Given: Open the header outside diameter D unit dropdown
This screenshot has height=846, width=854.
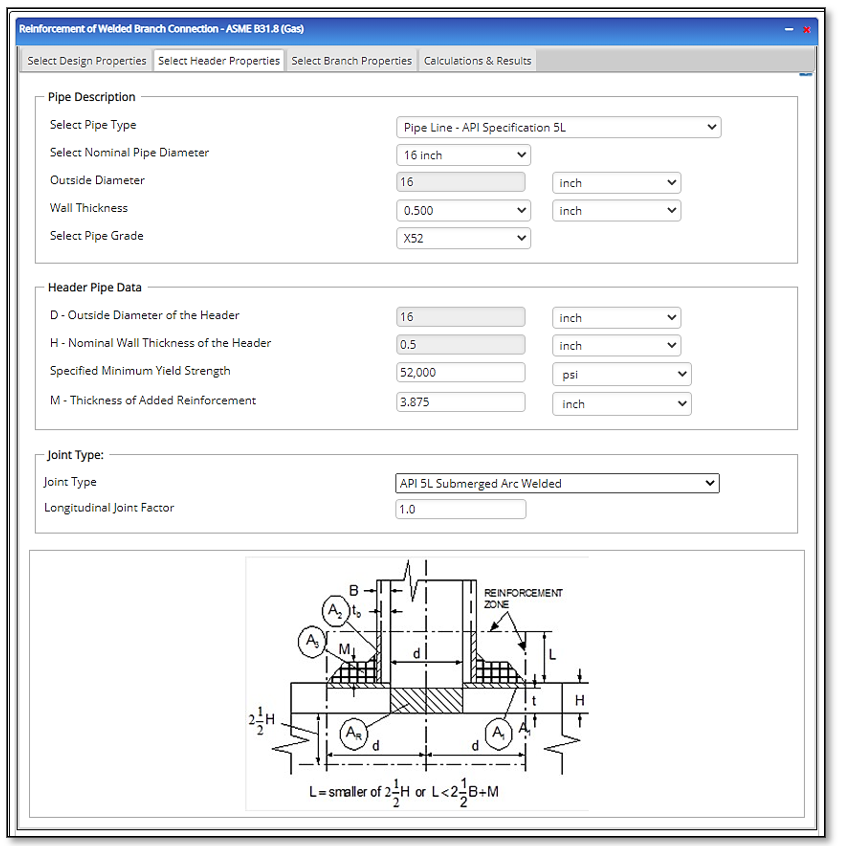Looking at the screenshot, I should pos(616,318).
